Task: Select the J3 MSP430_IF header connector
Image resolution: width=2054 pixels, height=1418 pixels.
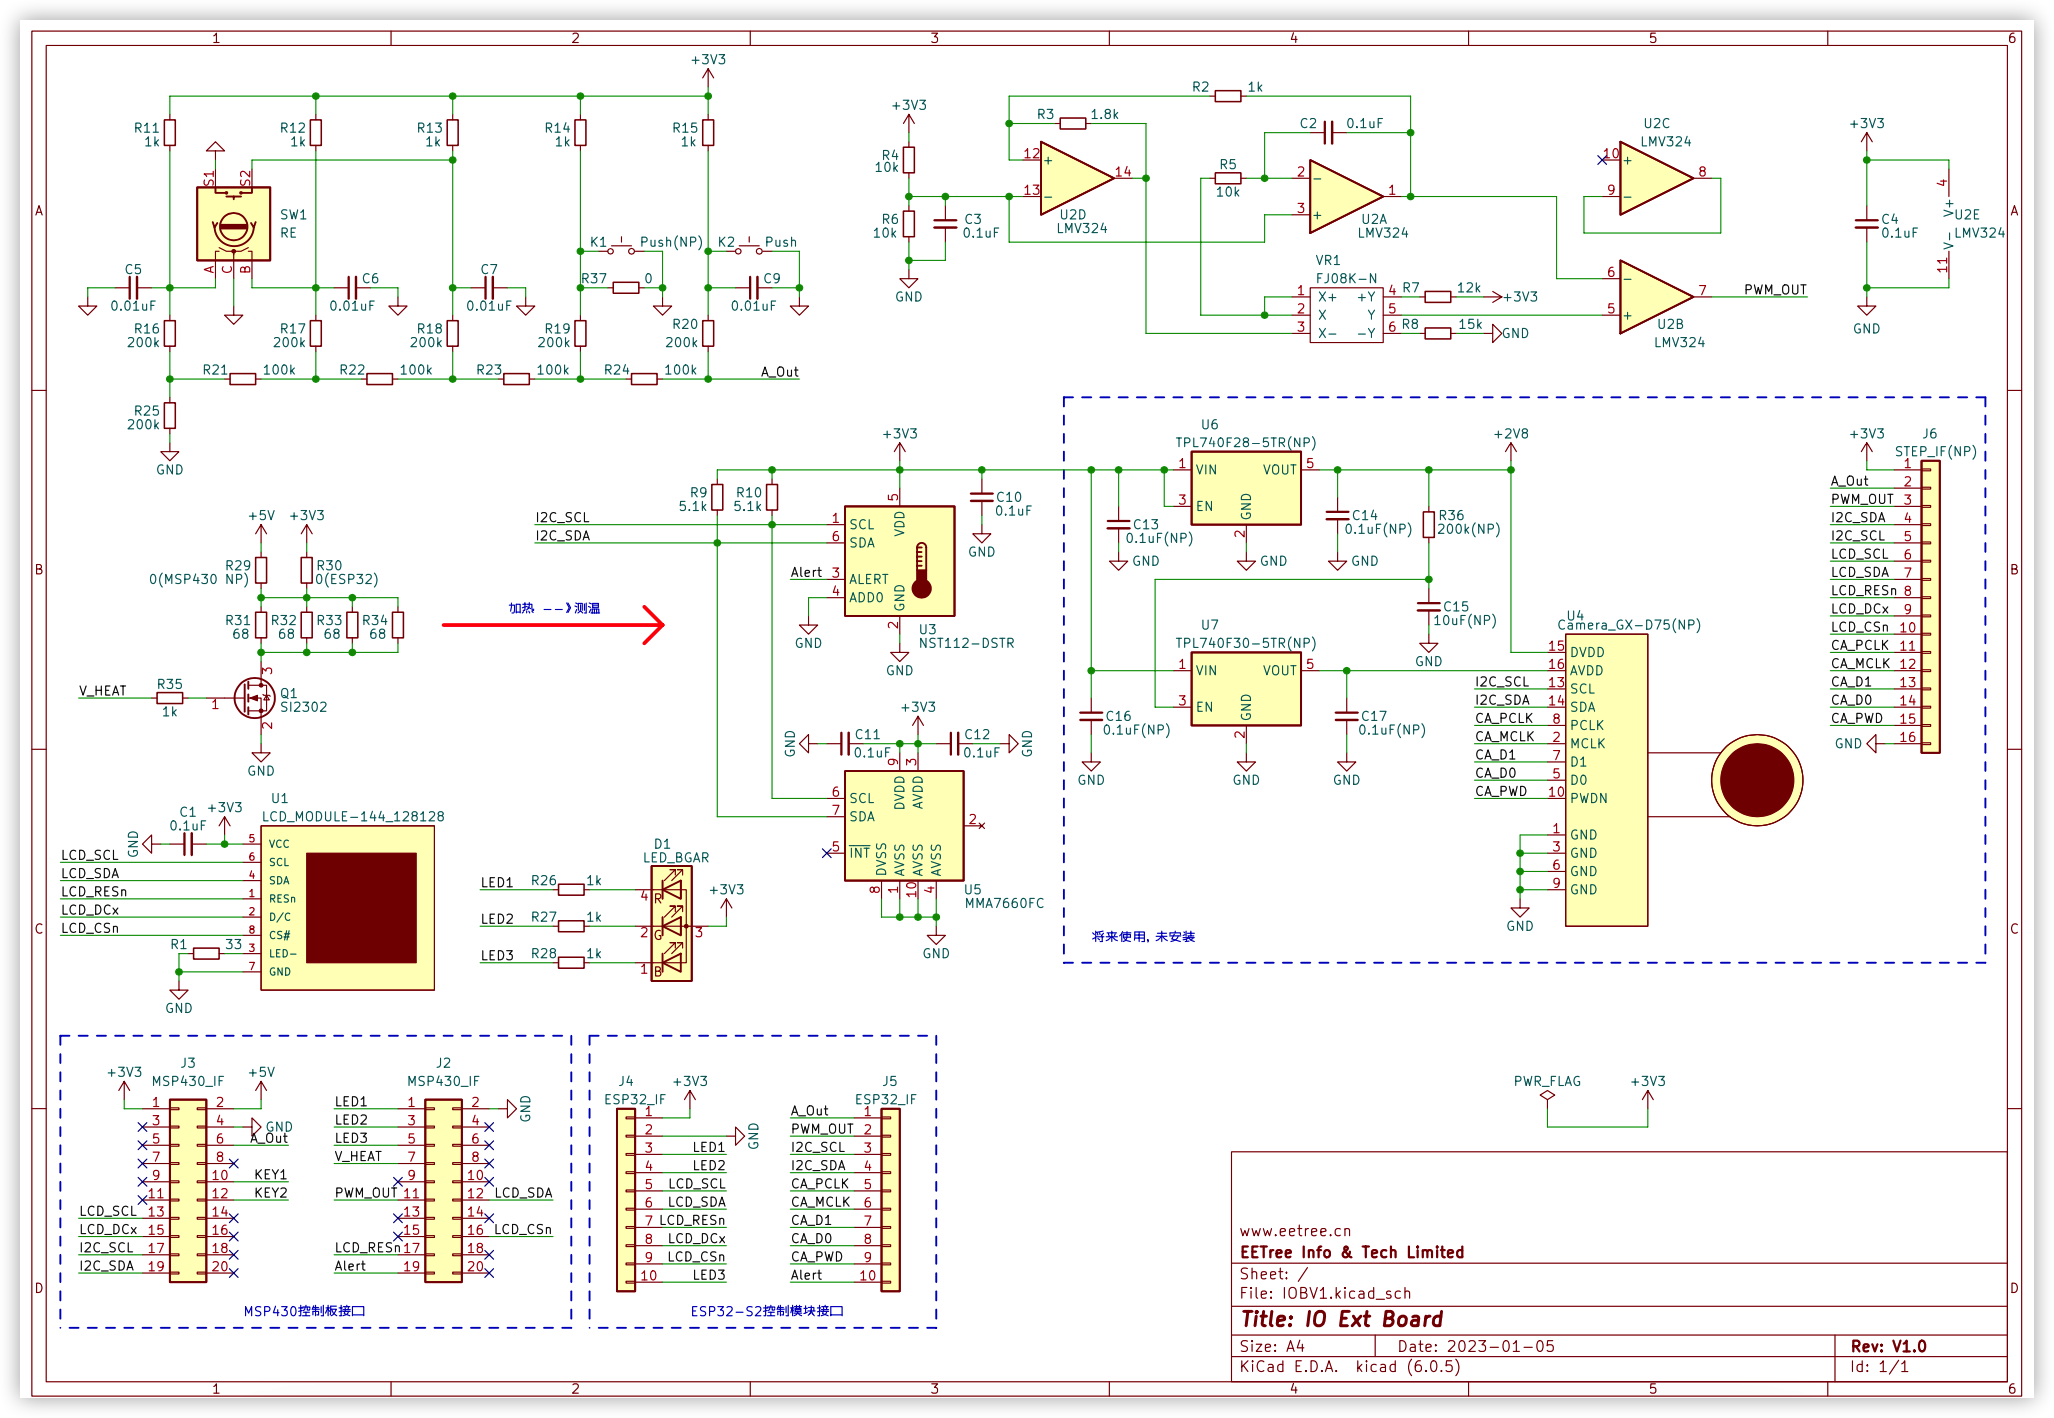Action: (188, 1191)
